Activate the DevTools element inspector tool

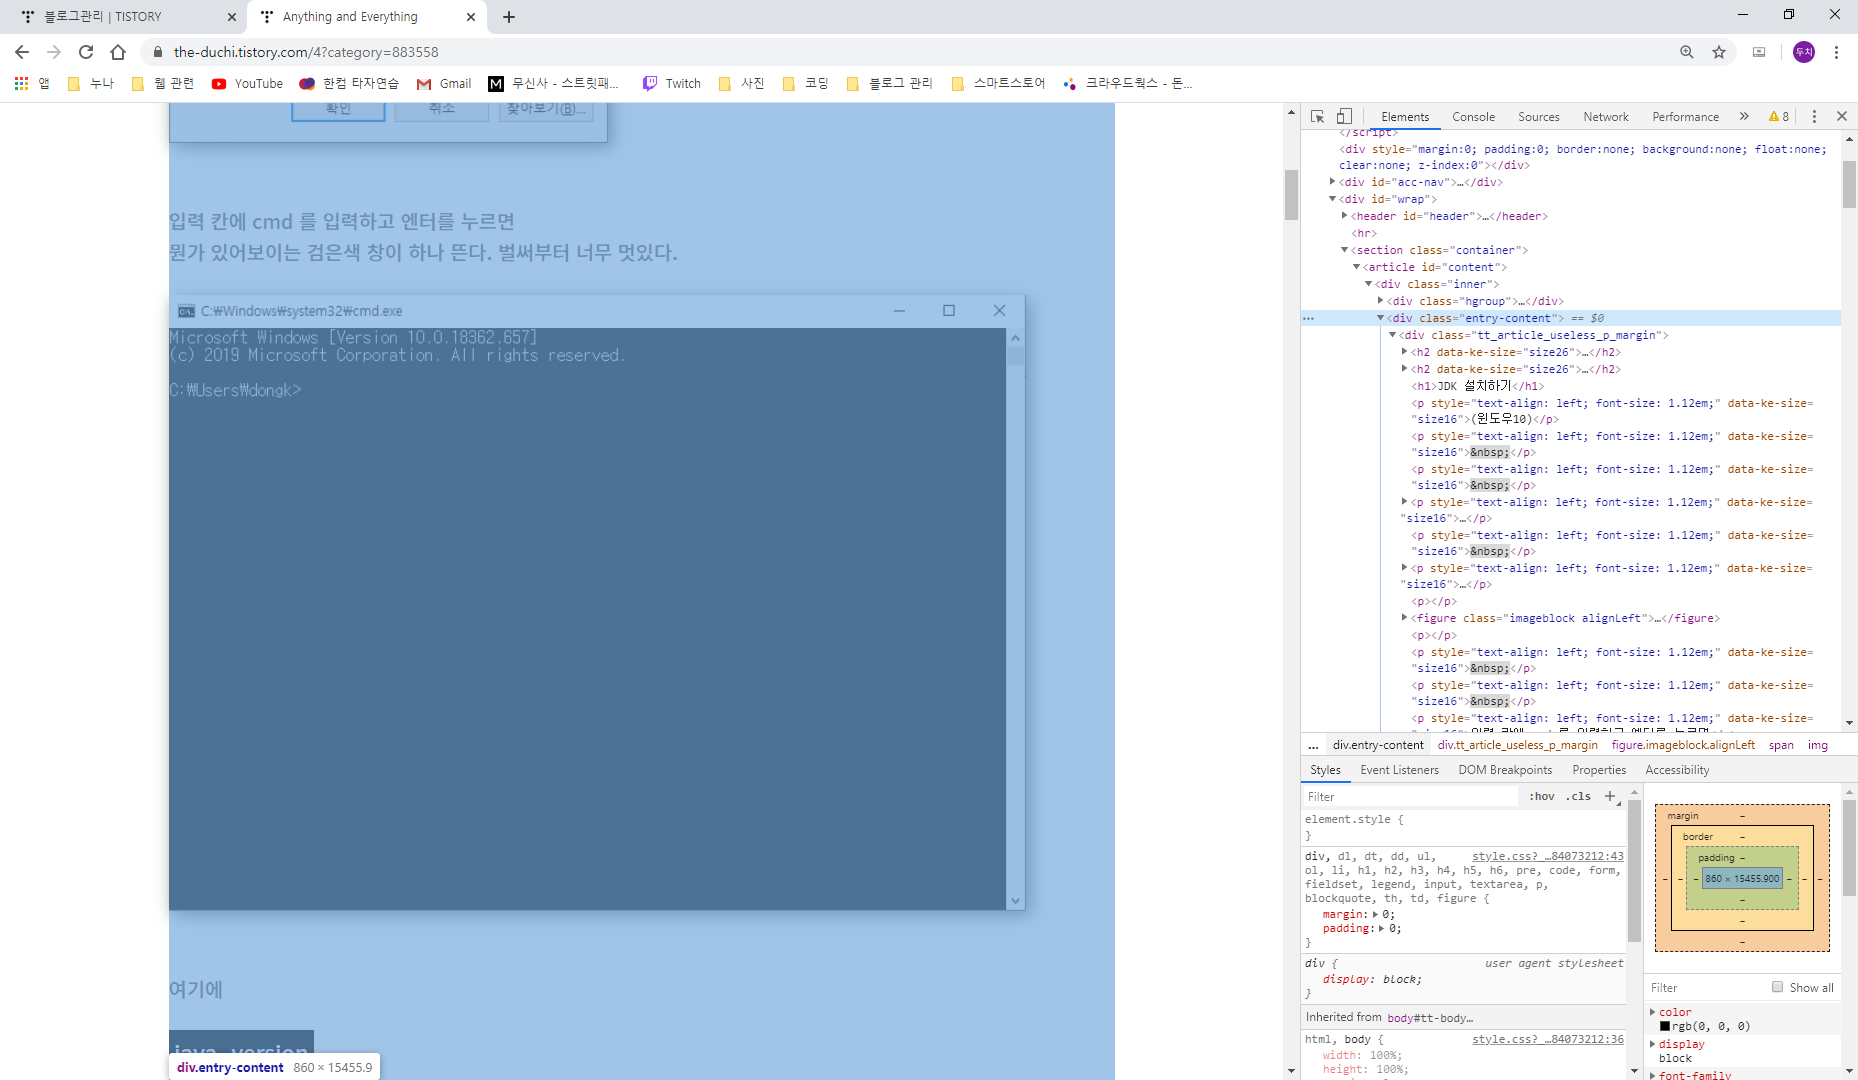pyautogui.click(x=1318, y=117)
